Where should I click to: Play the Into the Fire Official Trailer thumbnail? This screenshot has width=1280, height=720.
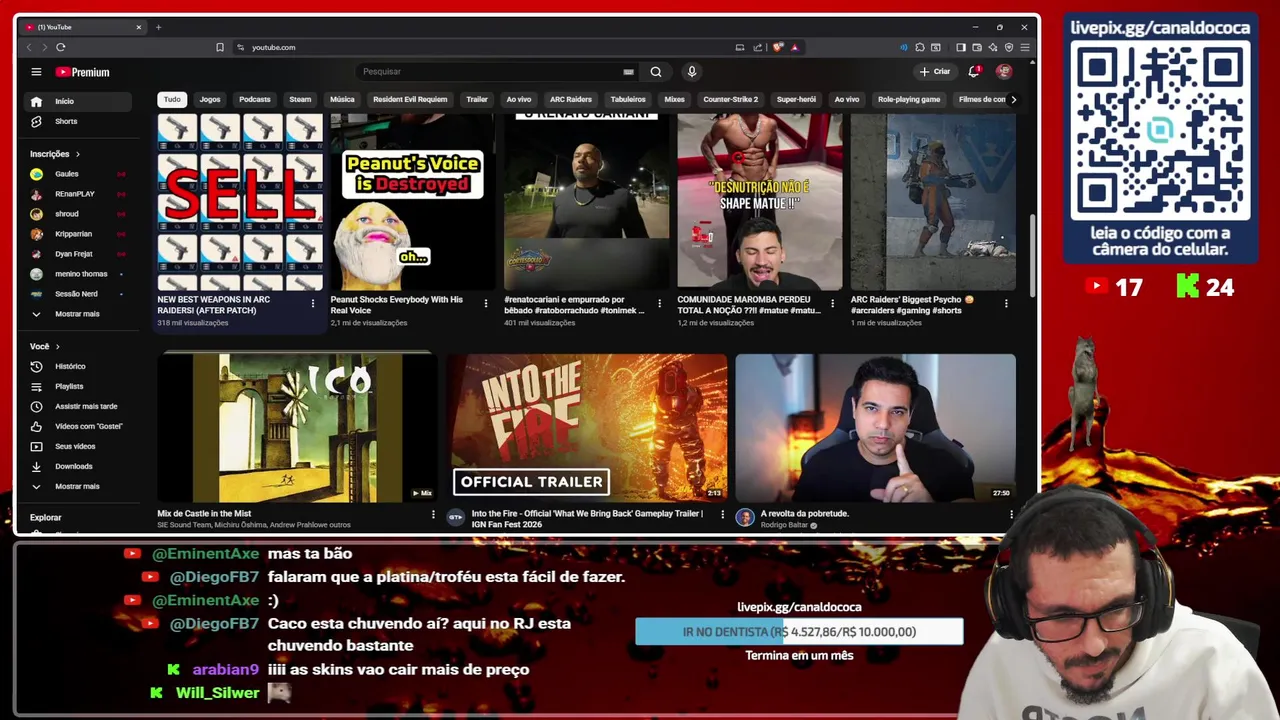[x=587, y=427]
